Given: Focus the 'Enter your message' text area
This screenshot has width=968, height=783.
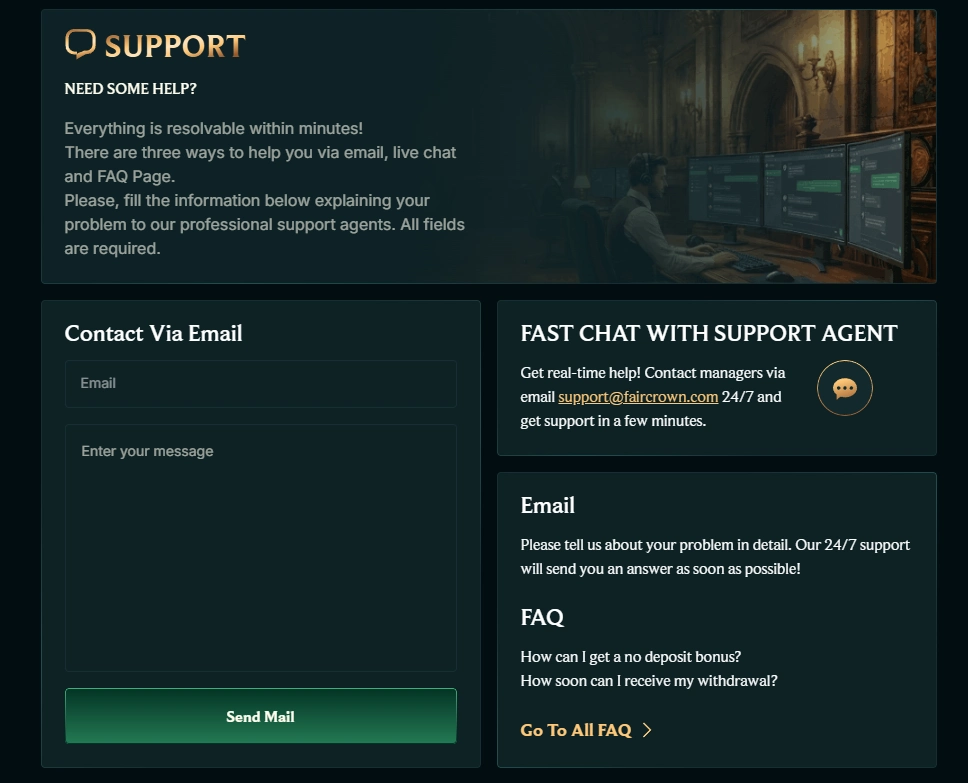Looking at the screenshot, I should click(260, 547).
